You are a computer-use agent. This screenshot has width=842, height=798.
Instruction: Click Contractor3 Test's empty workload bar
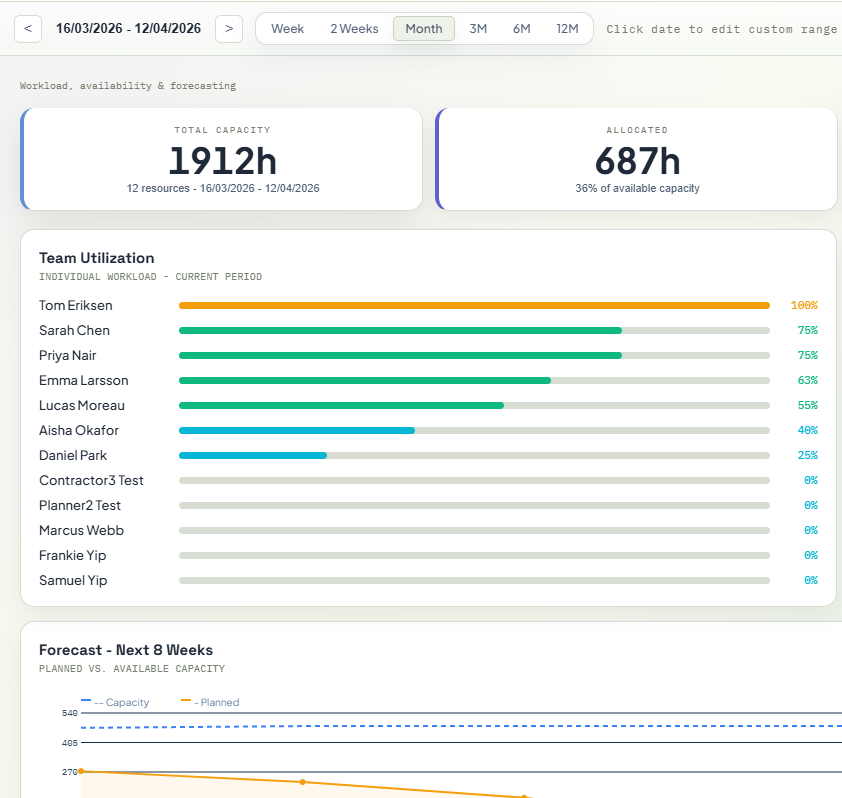coord(472,480)
